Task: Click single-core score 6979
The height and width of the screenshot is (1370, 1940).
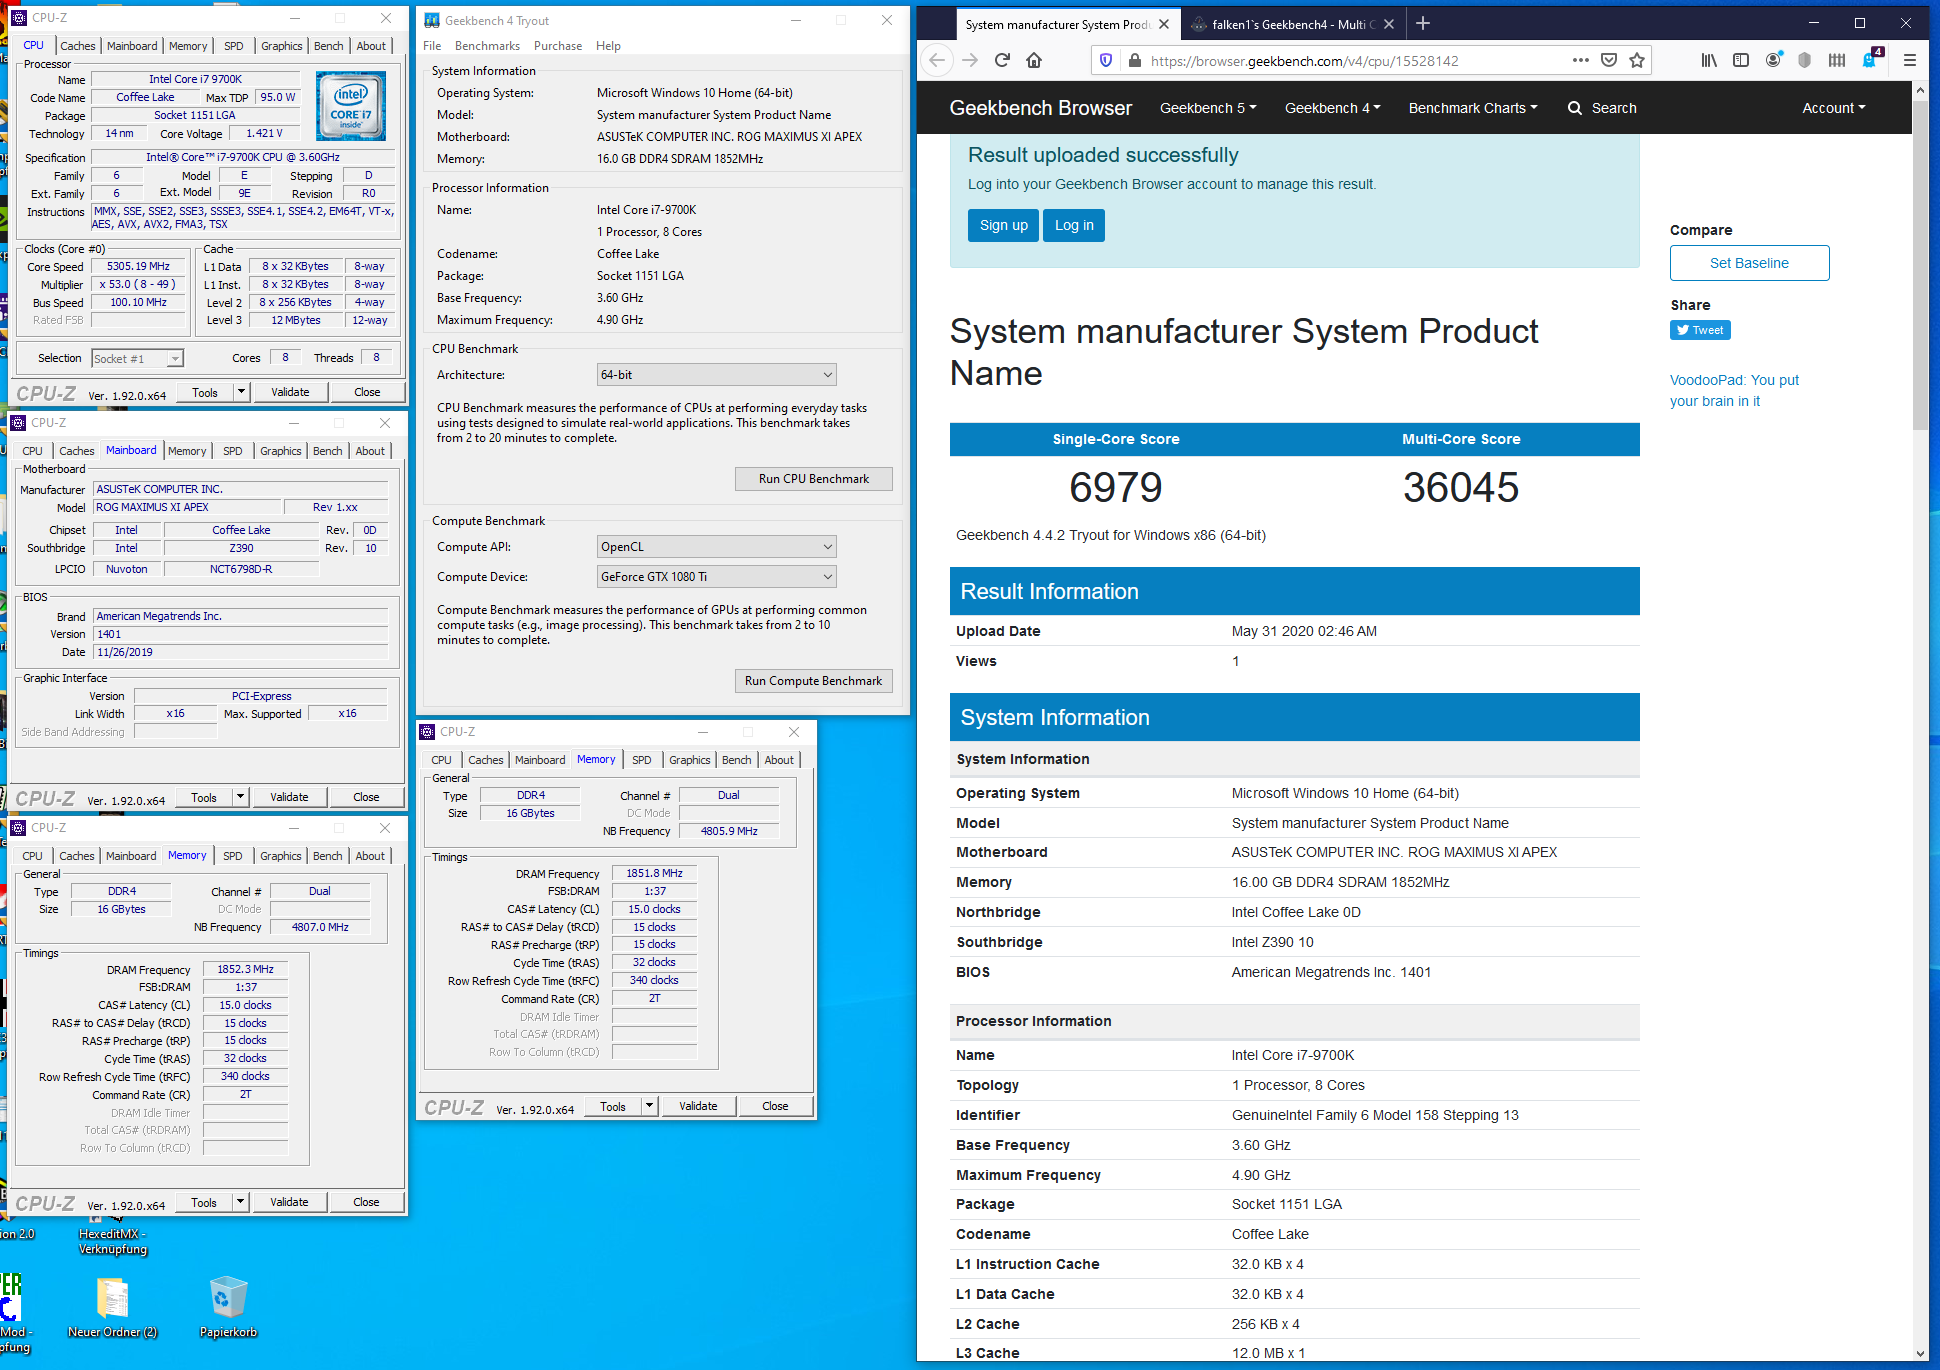Action: 1115,487
